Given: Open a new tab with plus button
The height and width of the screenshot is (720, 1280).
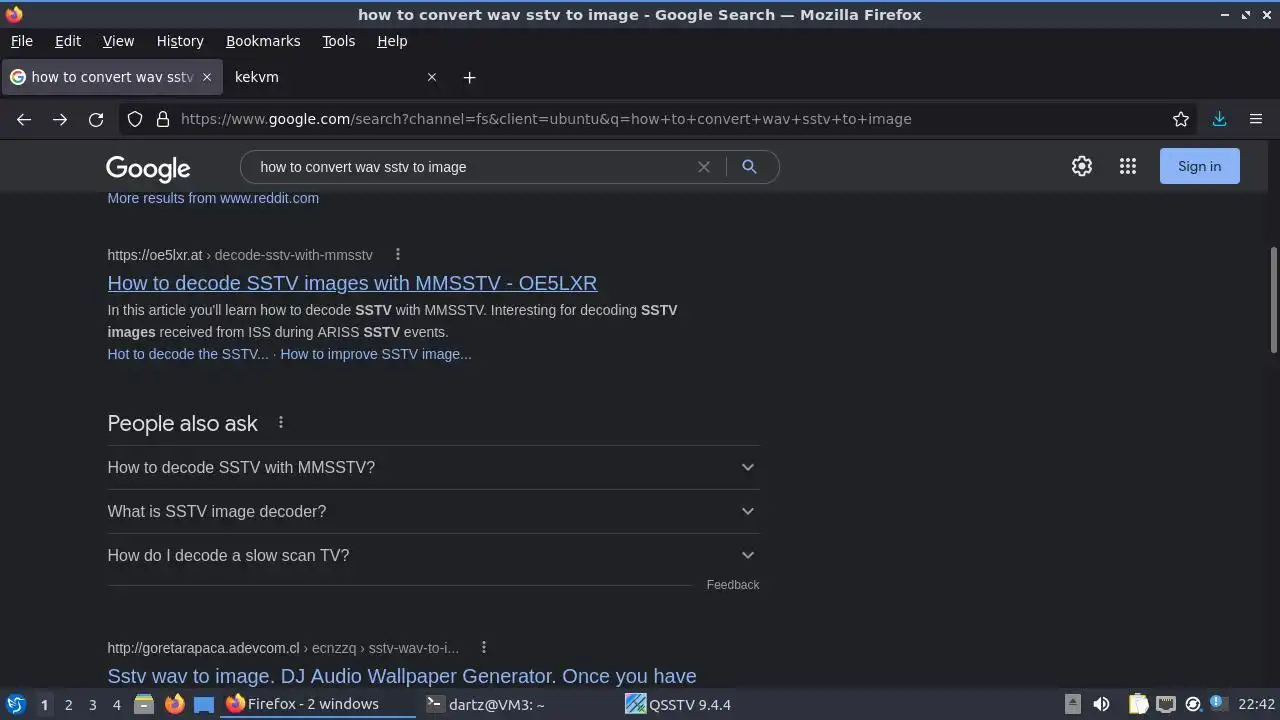Looking at the screenshot, I should tap(469, 77).
